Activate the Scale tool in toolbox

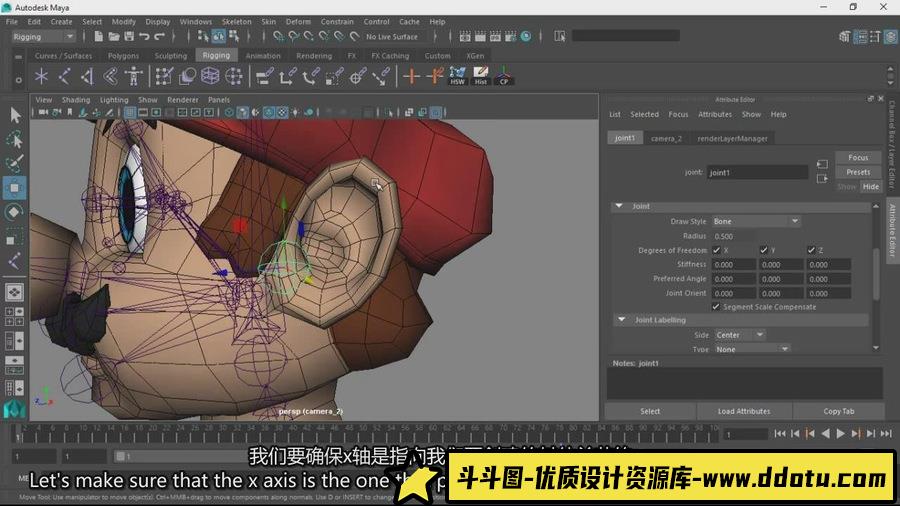[14, 236]
